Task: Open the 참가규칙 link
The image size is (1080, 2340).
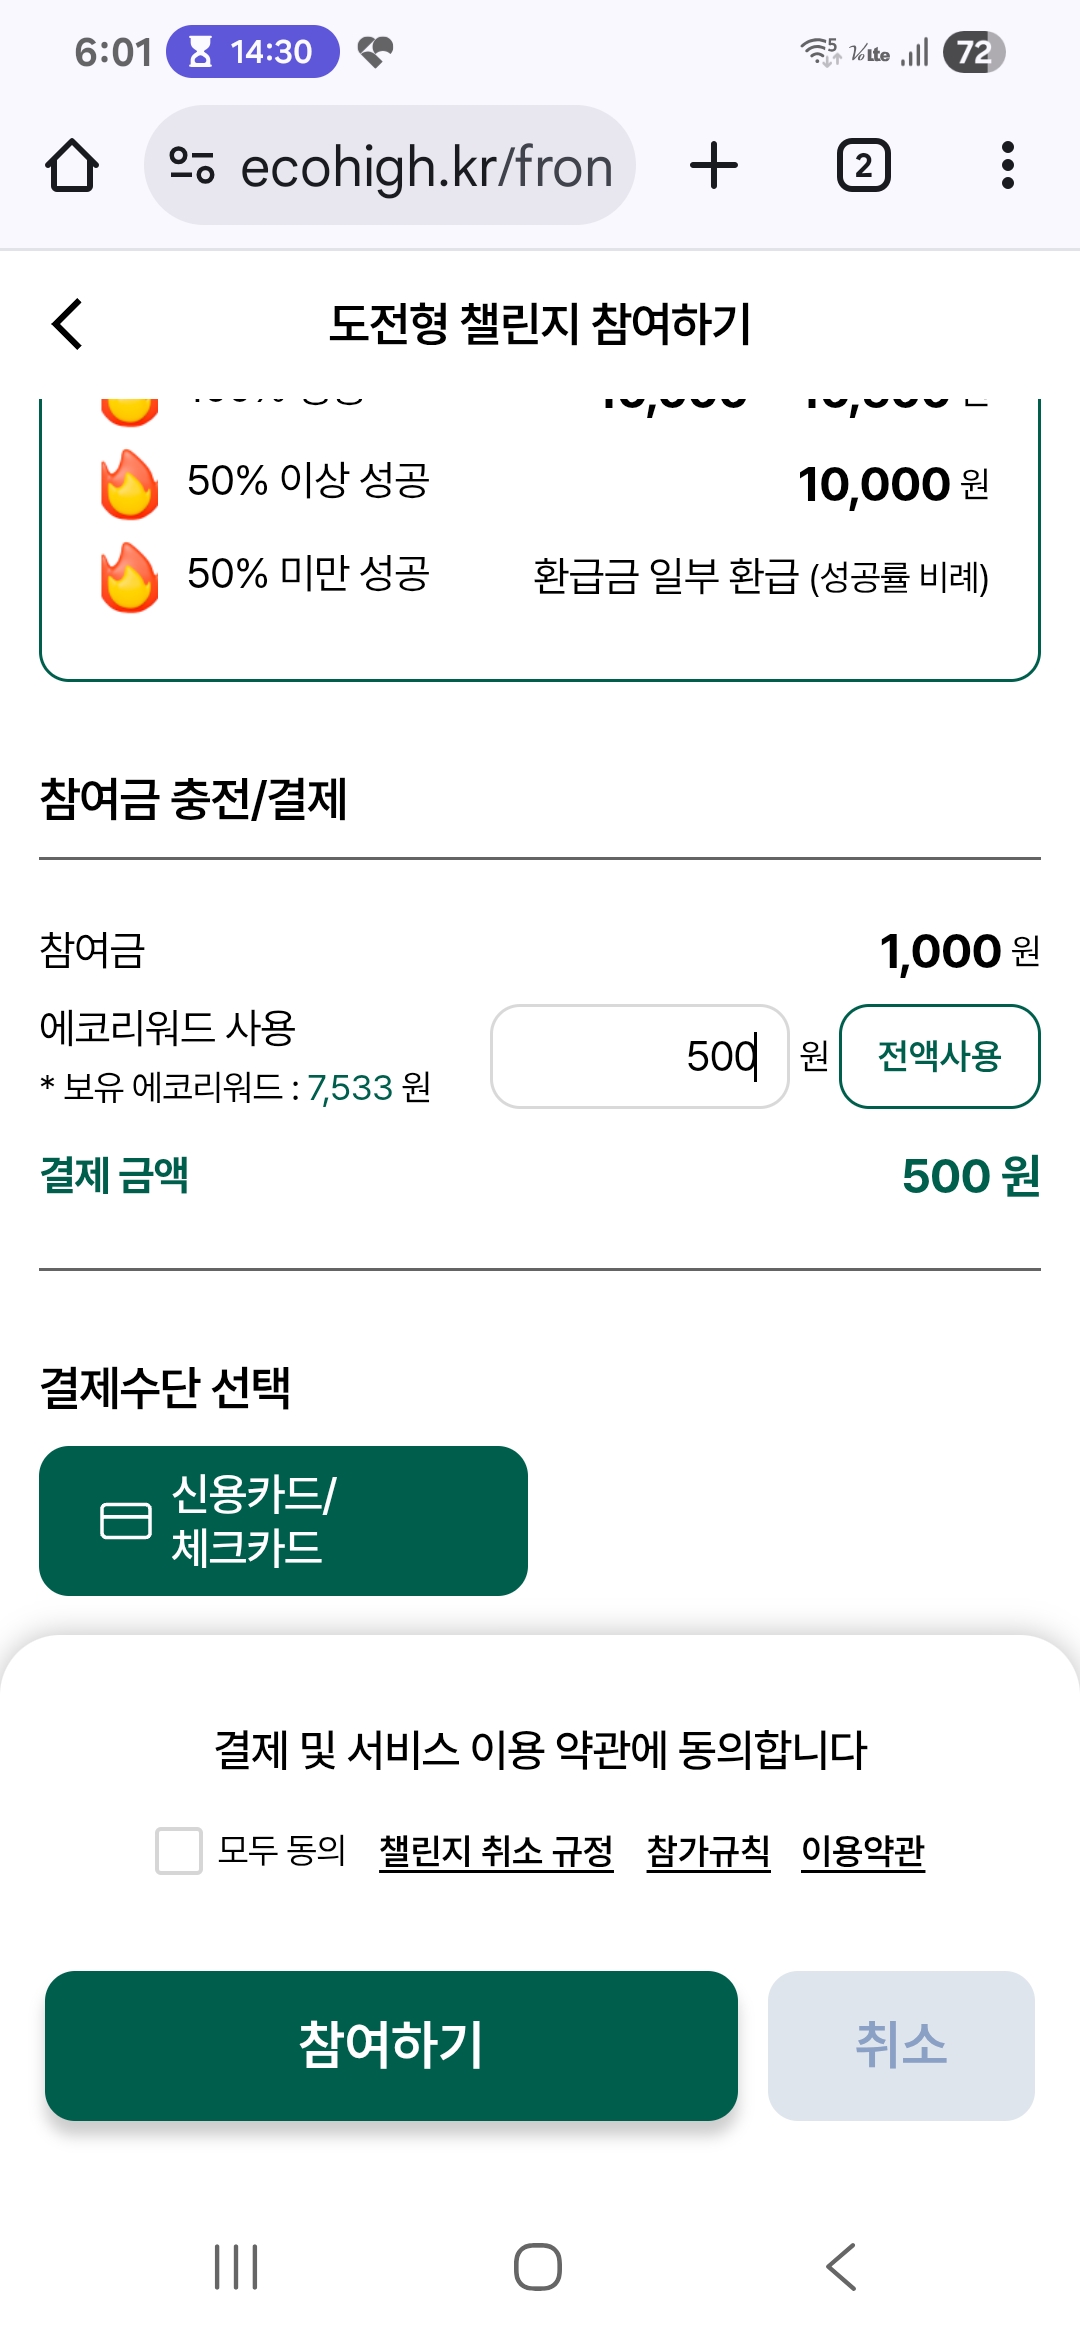Action: coord(708,1851)
